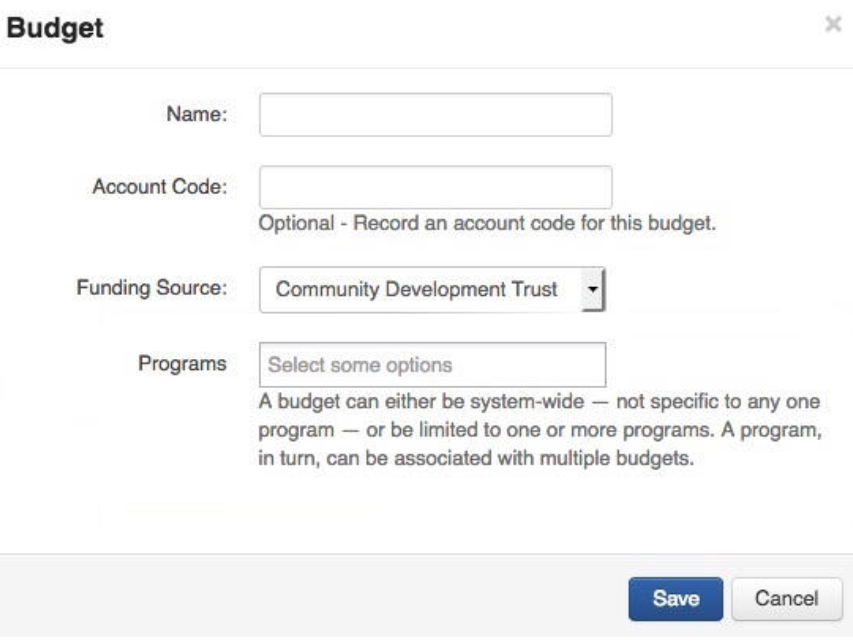The width and height of the screenshot is (853, 644).
Task: Select the Community Development Trust value text
Action: tap(416, 289)
